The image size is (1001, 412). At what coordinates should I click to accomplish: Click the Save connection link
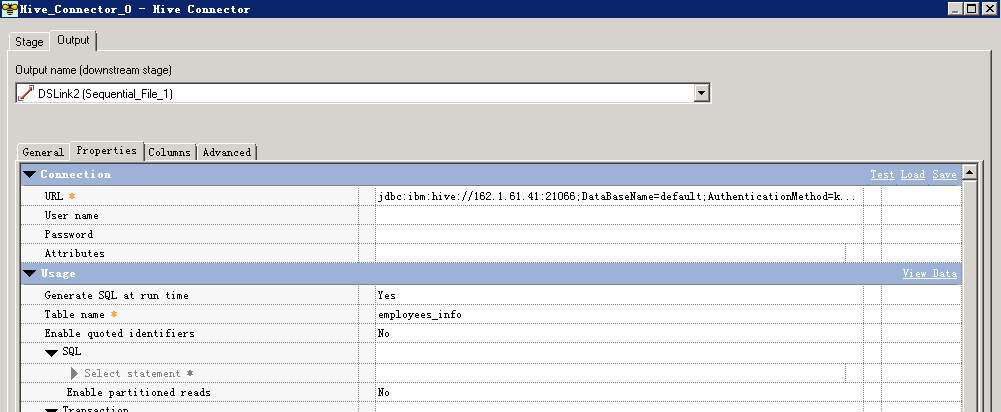tap(944, 174)
